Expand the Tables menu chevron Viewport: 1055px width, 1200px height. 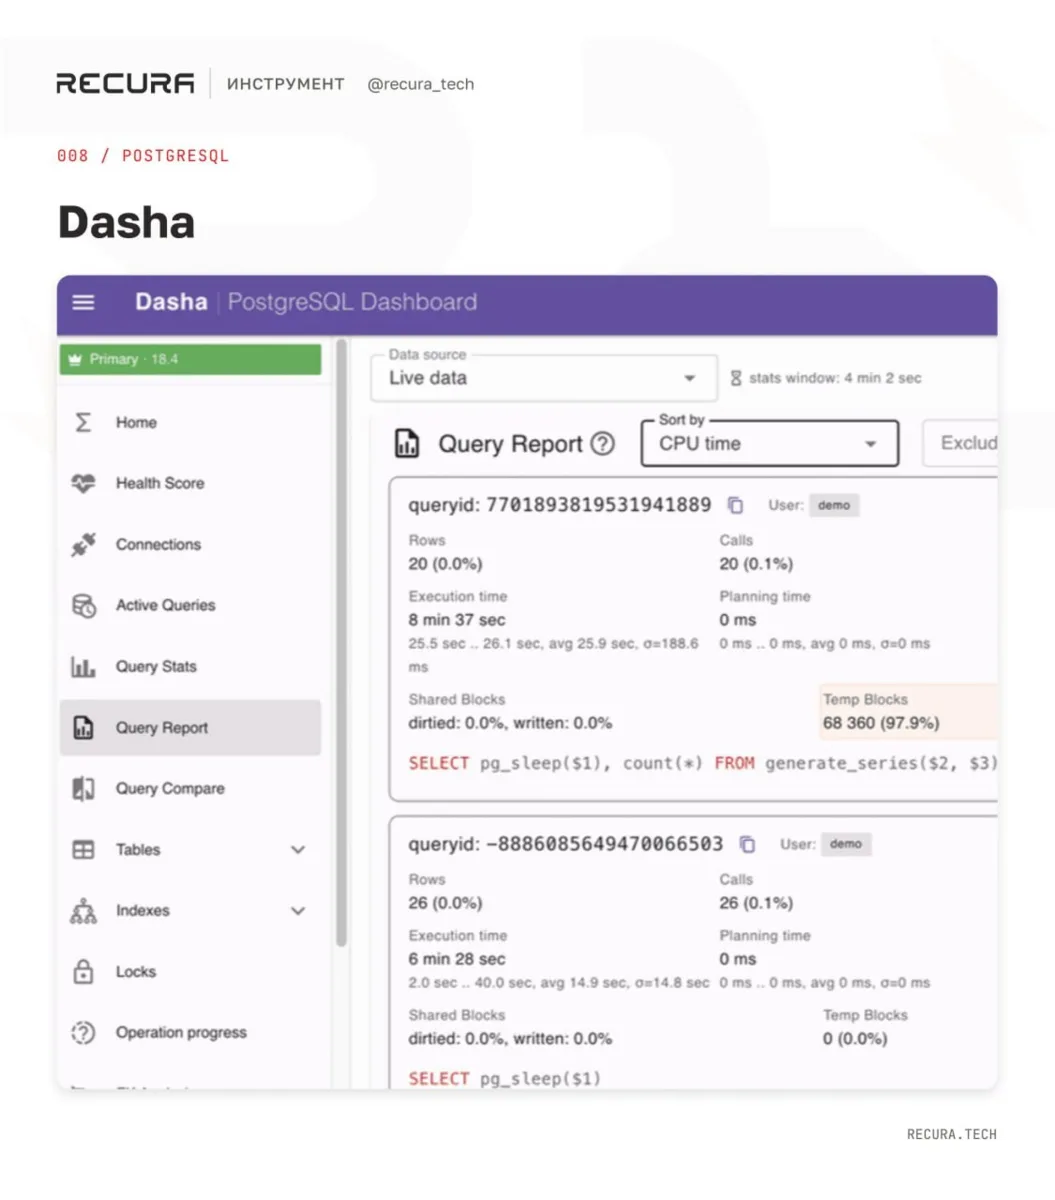coord(298,850)
